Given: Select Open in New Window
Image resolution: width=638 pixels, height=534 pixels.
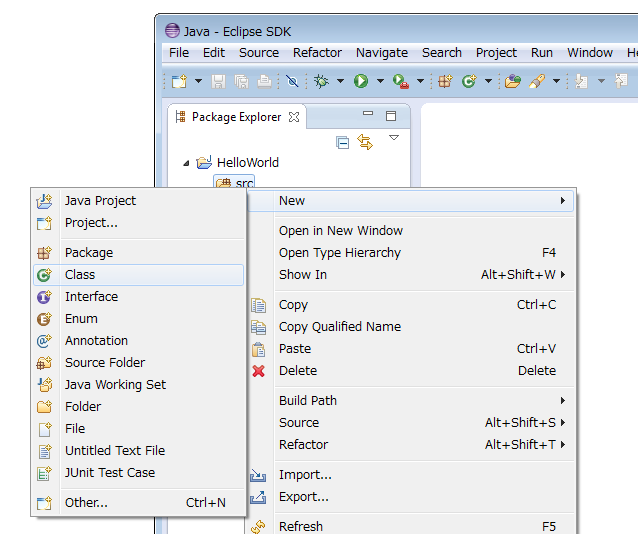Looking at the screenshot, I should (x=411, y=231).
